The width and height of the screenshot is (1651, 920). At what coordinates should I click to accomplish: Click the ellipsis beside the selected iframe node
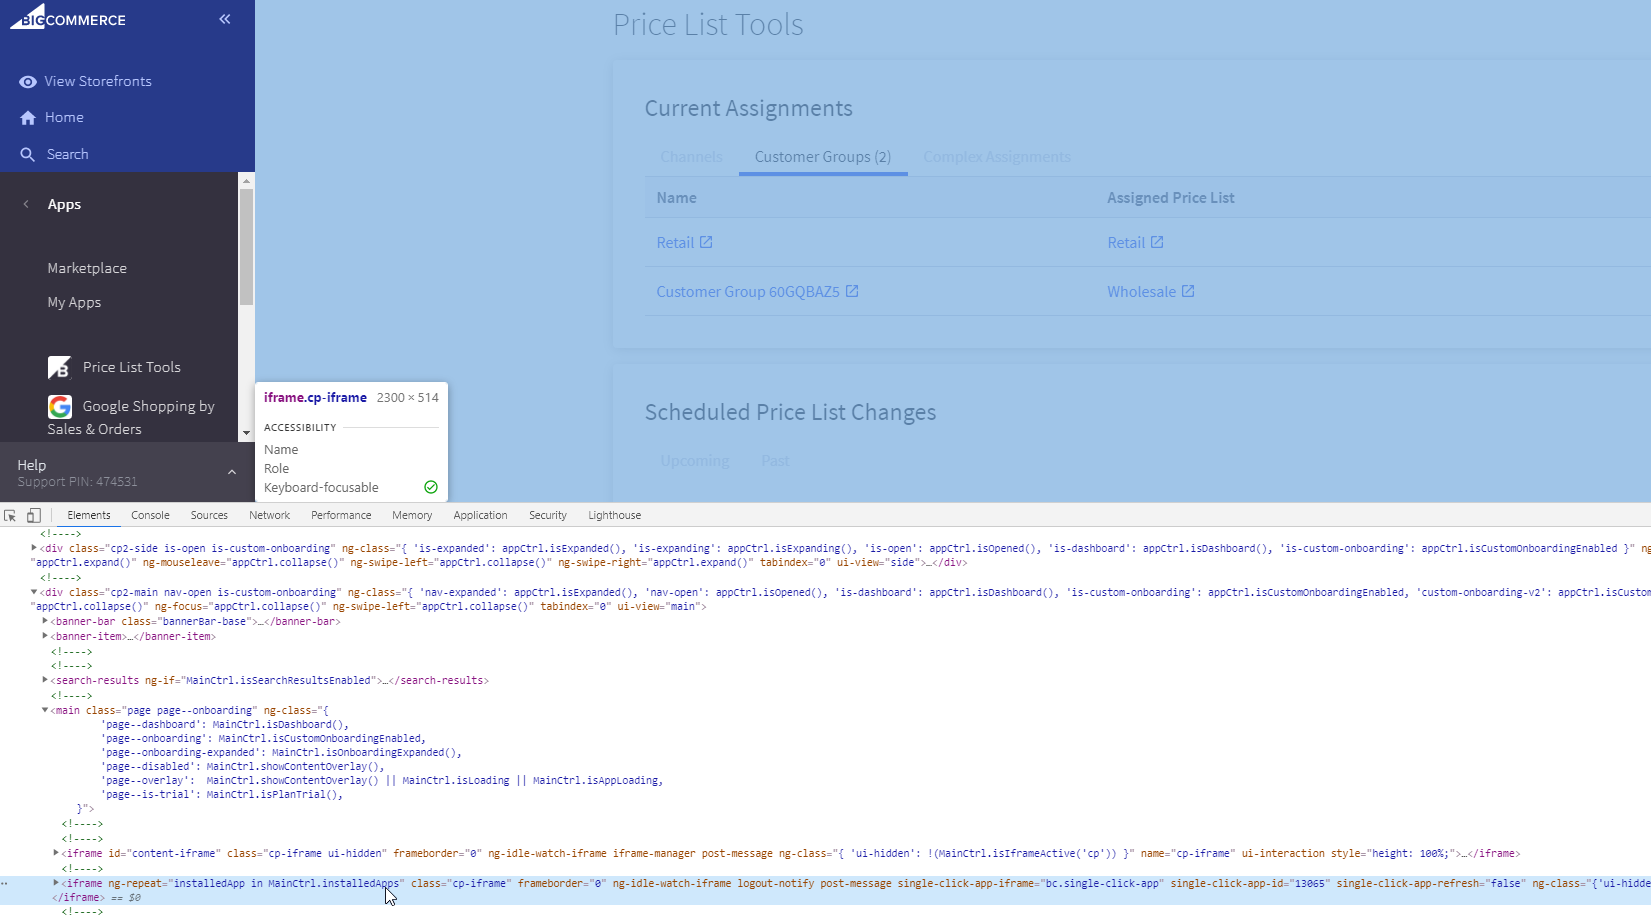(x=5, y=884)
